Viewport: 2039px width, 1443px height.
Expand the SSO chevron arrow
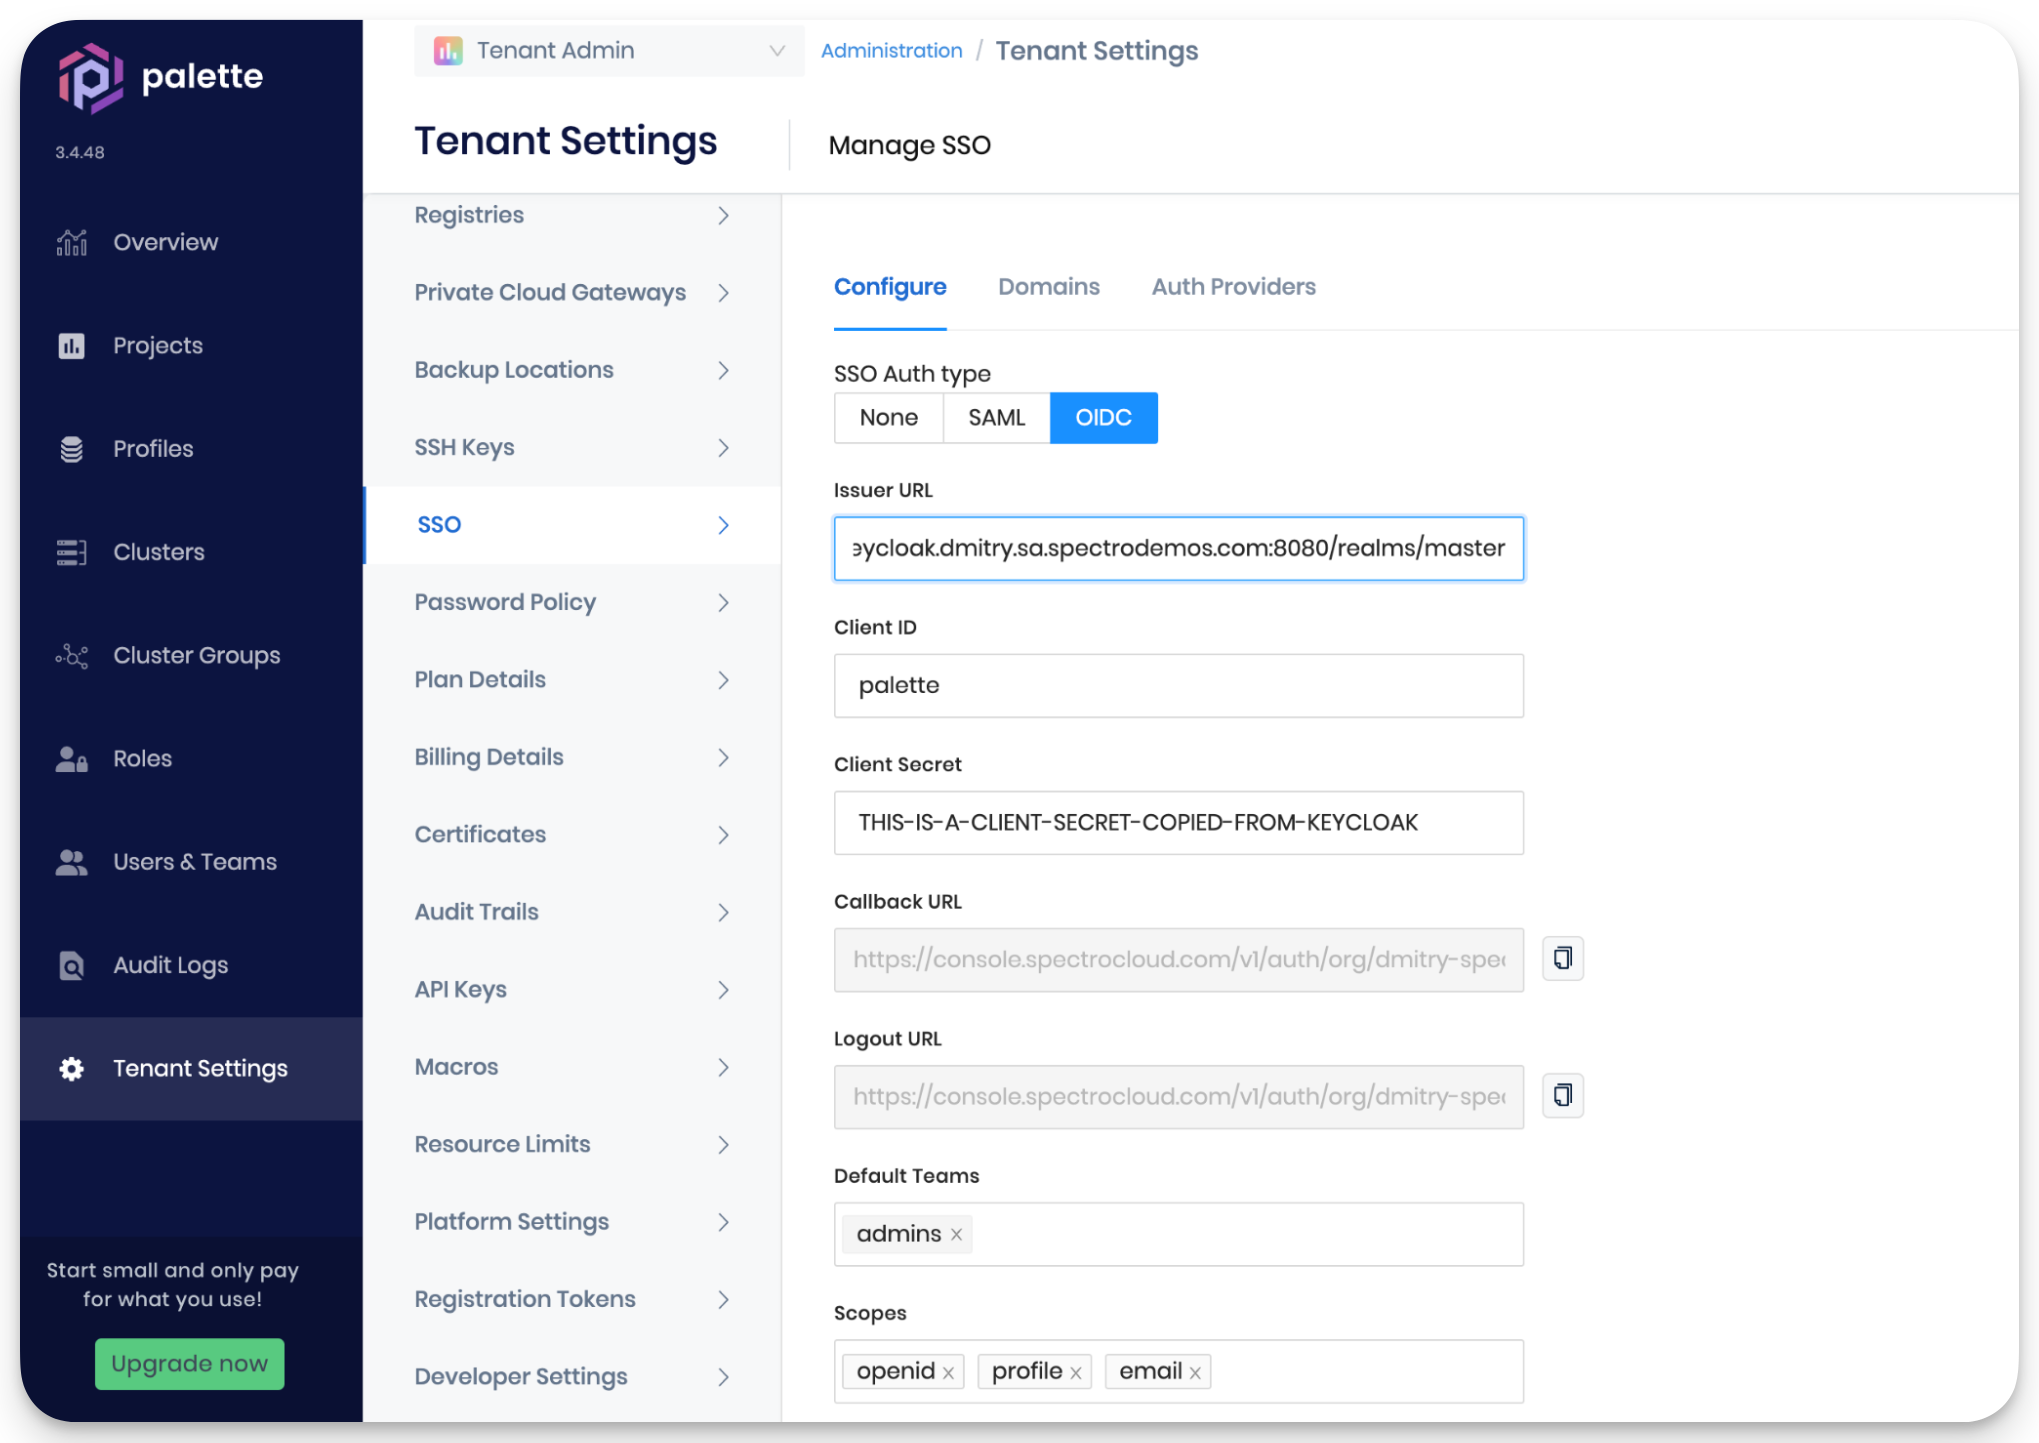[723, 525]
